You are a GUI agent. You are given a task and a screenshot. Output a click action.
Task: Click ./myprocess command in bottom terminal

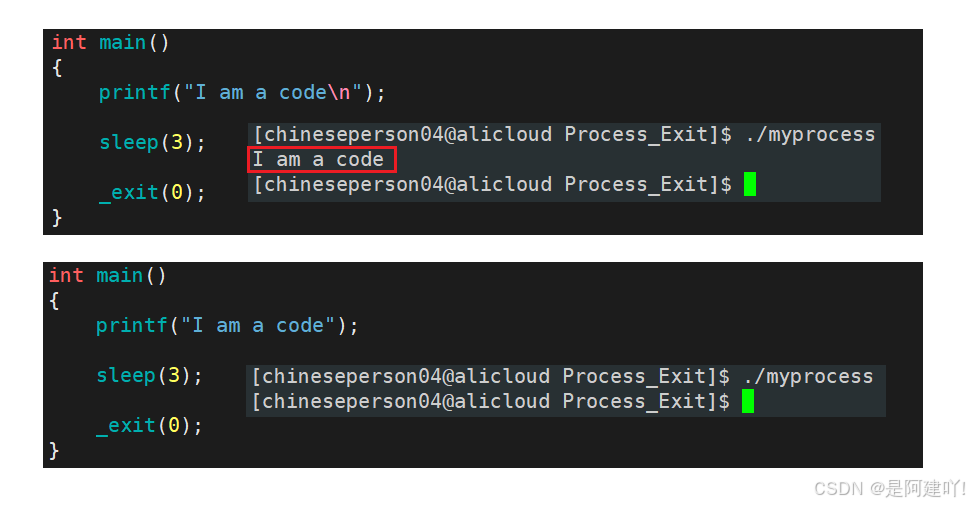(x=809, y=376)
